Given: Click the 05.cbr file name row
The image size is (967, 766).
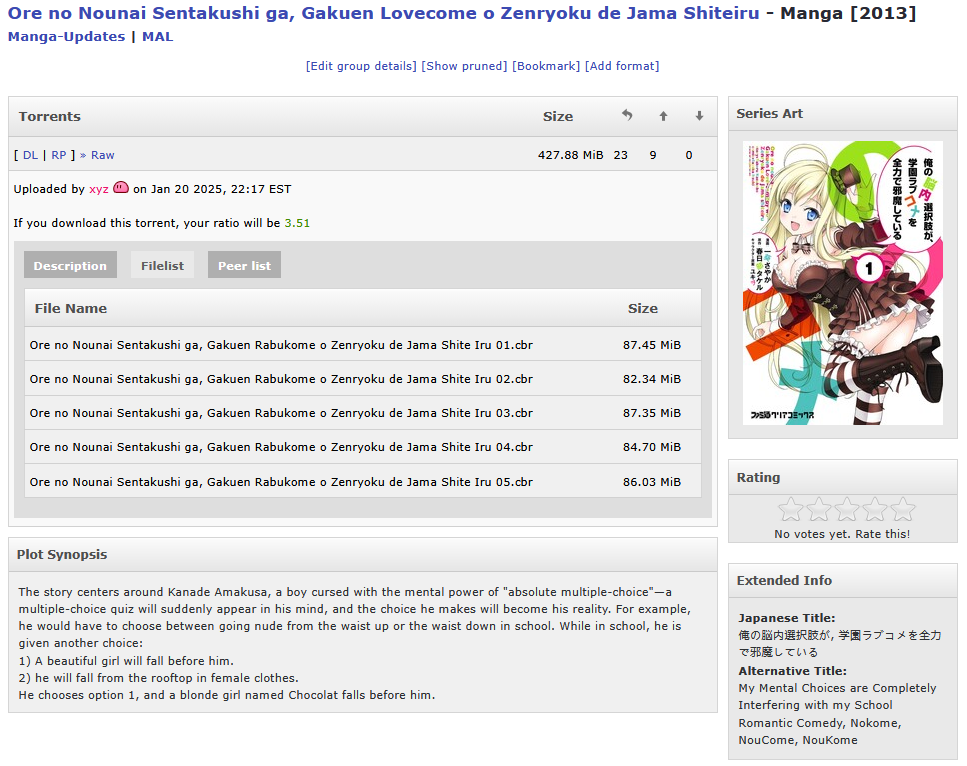Looking at the screenshot, I should click(363, 482).
